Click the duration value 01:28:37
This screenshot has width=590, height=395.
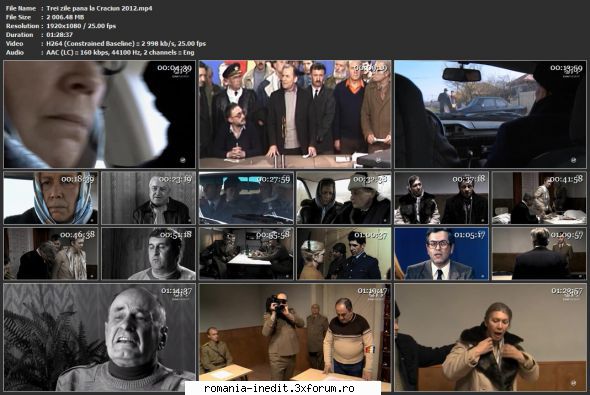(59, 35)
